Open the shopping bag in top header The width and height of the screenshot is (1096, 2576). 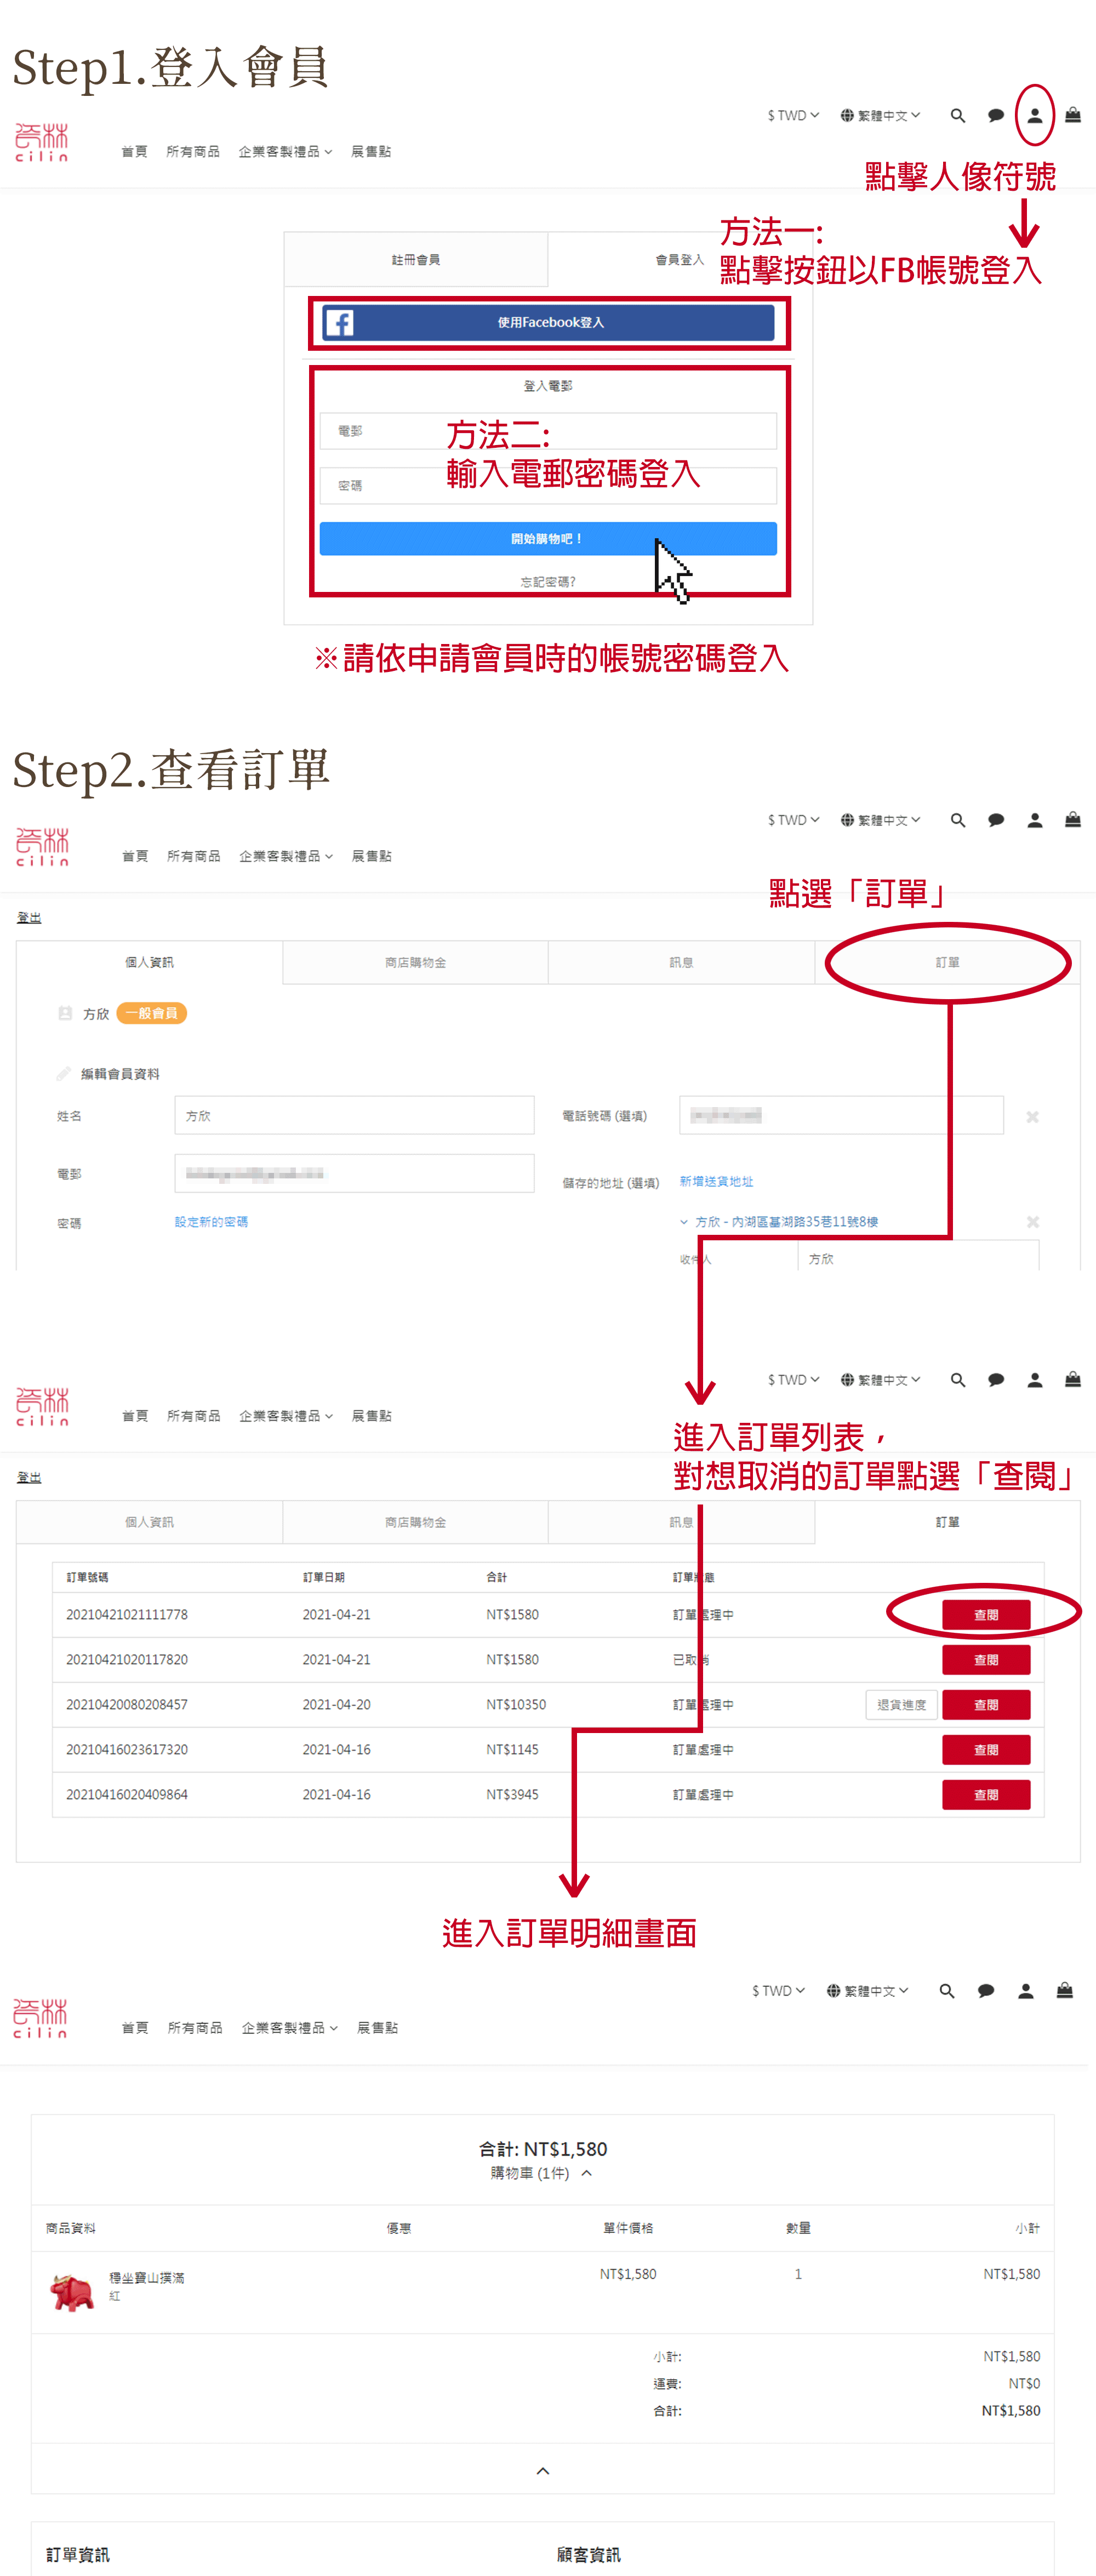click(x=1072, y=115)
